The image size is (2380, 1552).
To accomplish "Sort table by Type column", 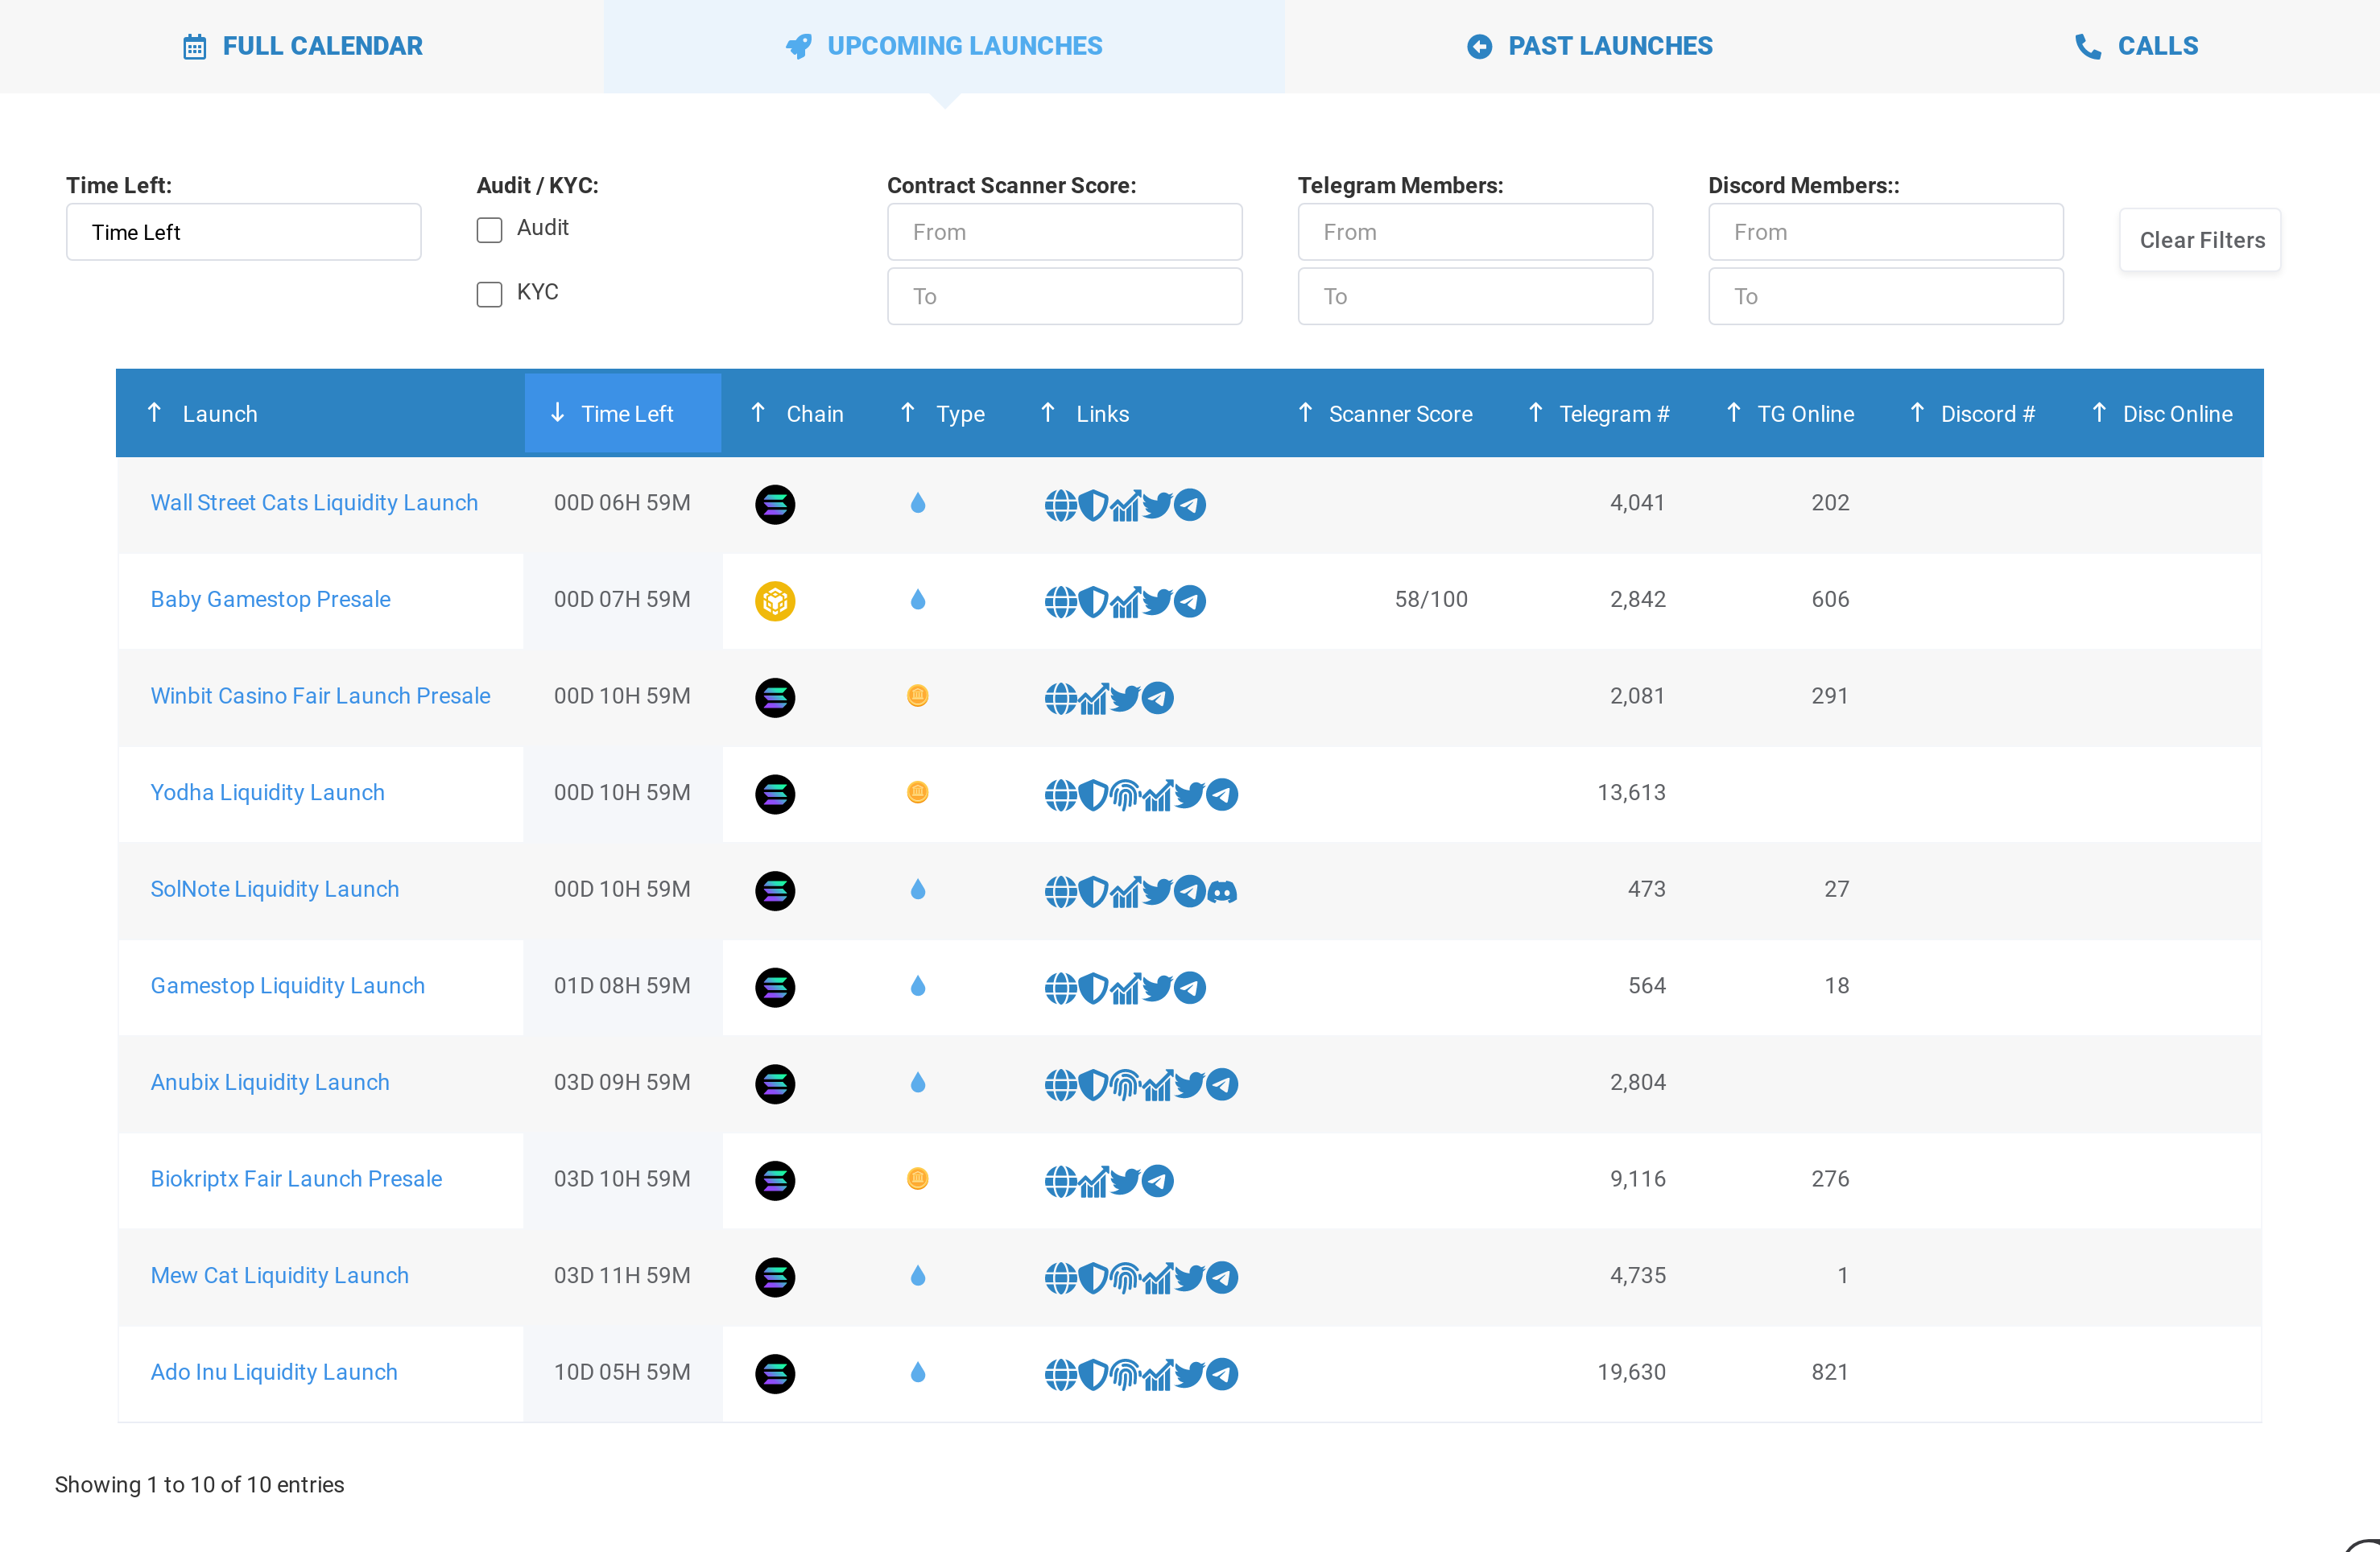I will (x=942, y=413).
